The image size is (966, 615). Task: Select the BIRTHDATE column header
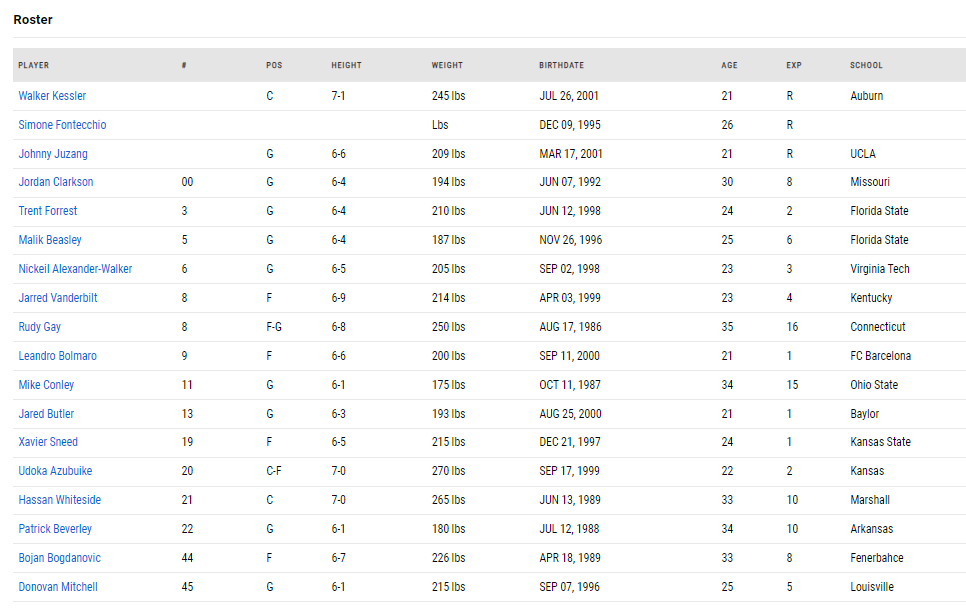pyautogui.click(x=561, y=65)
